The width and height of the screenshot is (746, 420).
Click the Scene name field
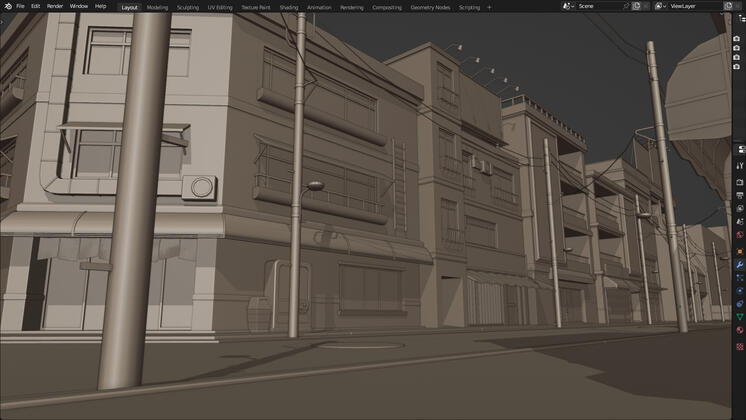click(x=599, y=6)
